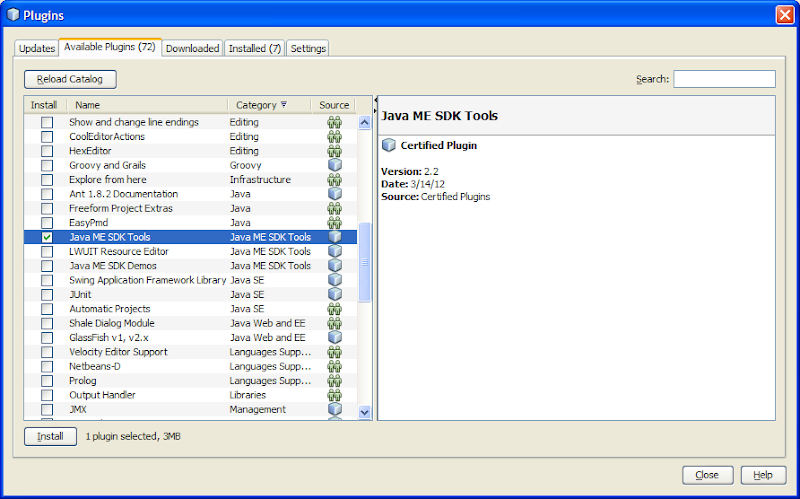Screen dimensions: 800x499
Task: Click the Source column header
Action: (334, 105)
